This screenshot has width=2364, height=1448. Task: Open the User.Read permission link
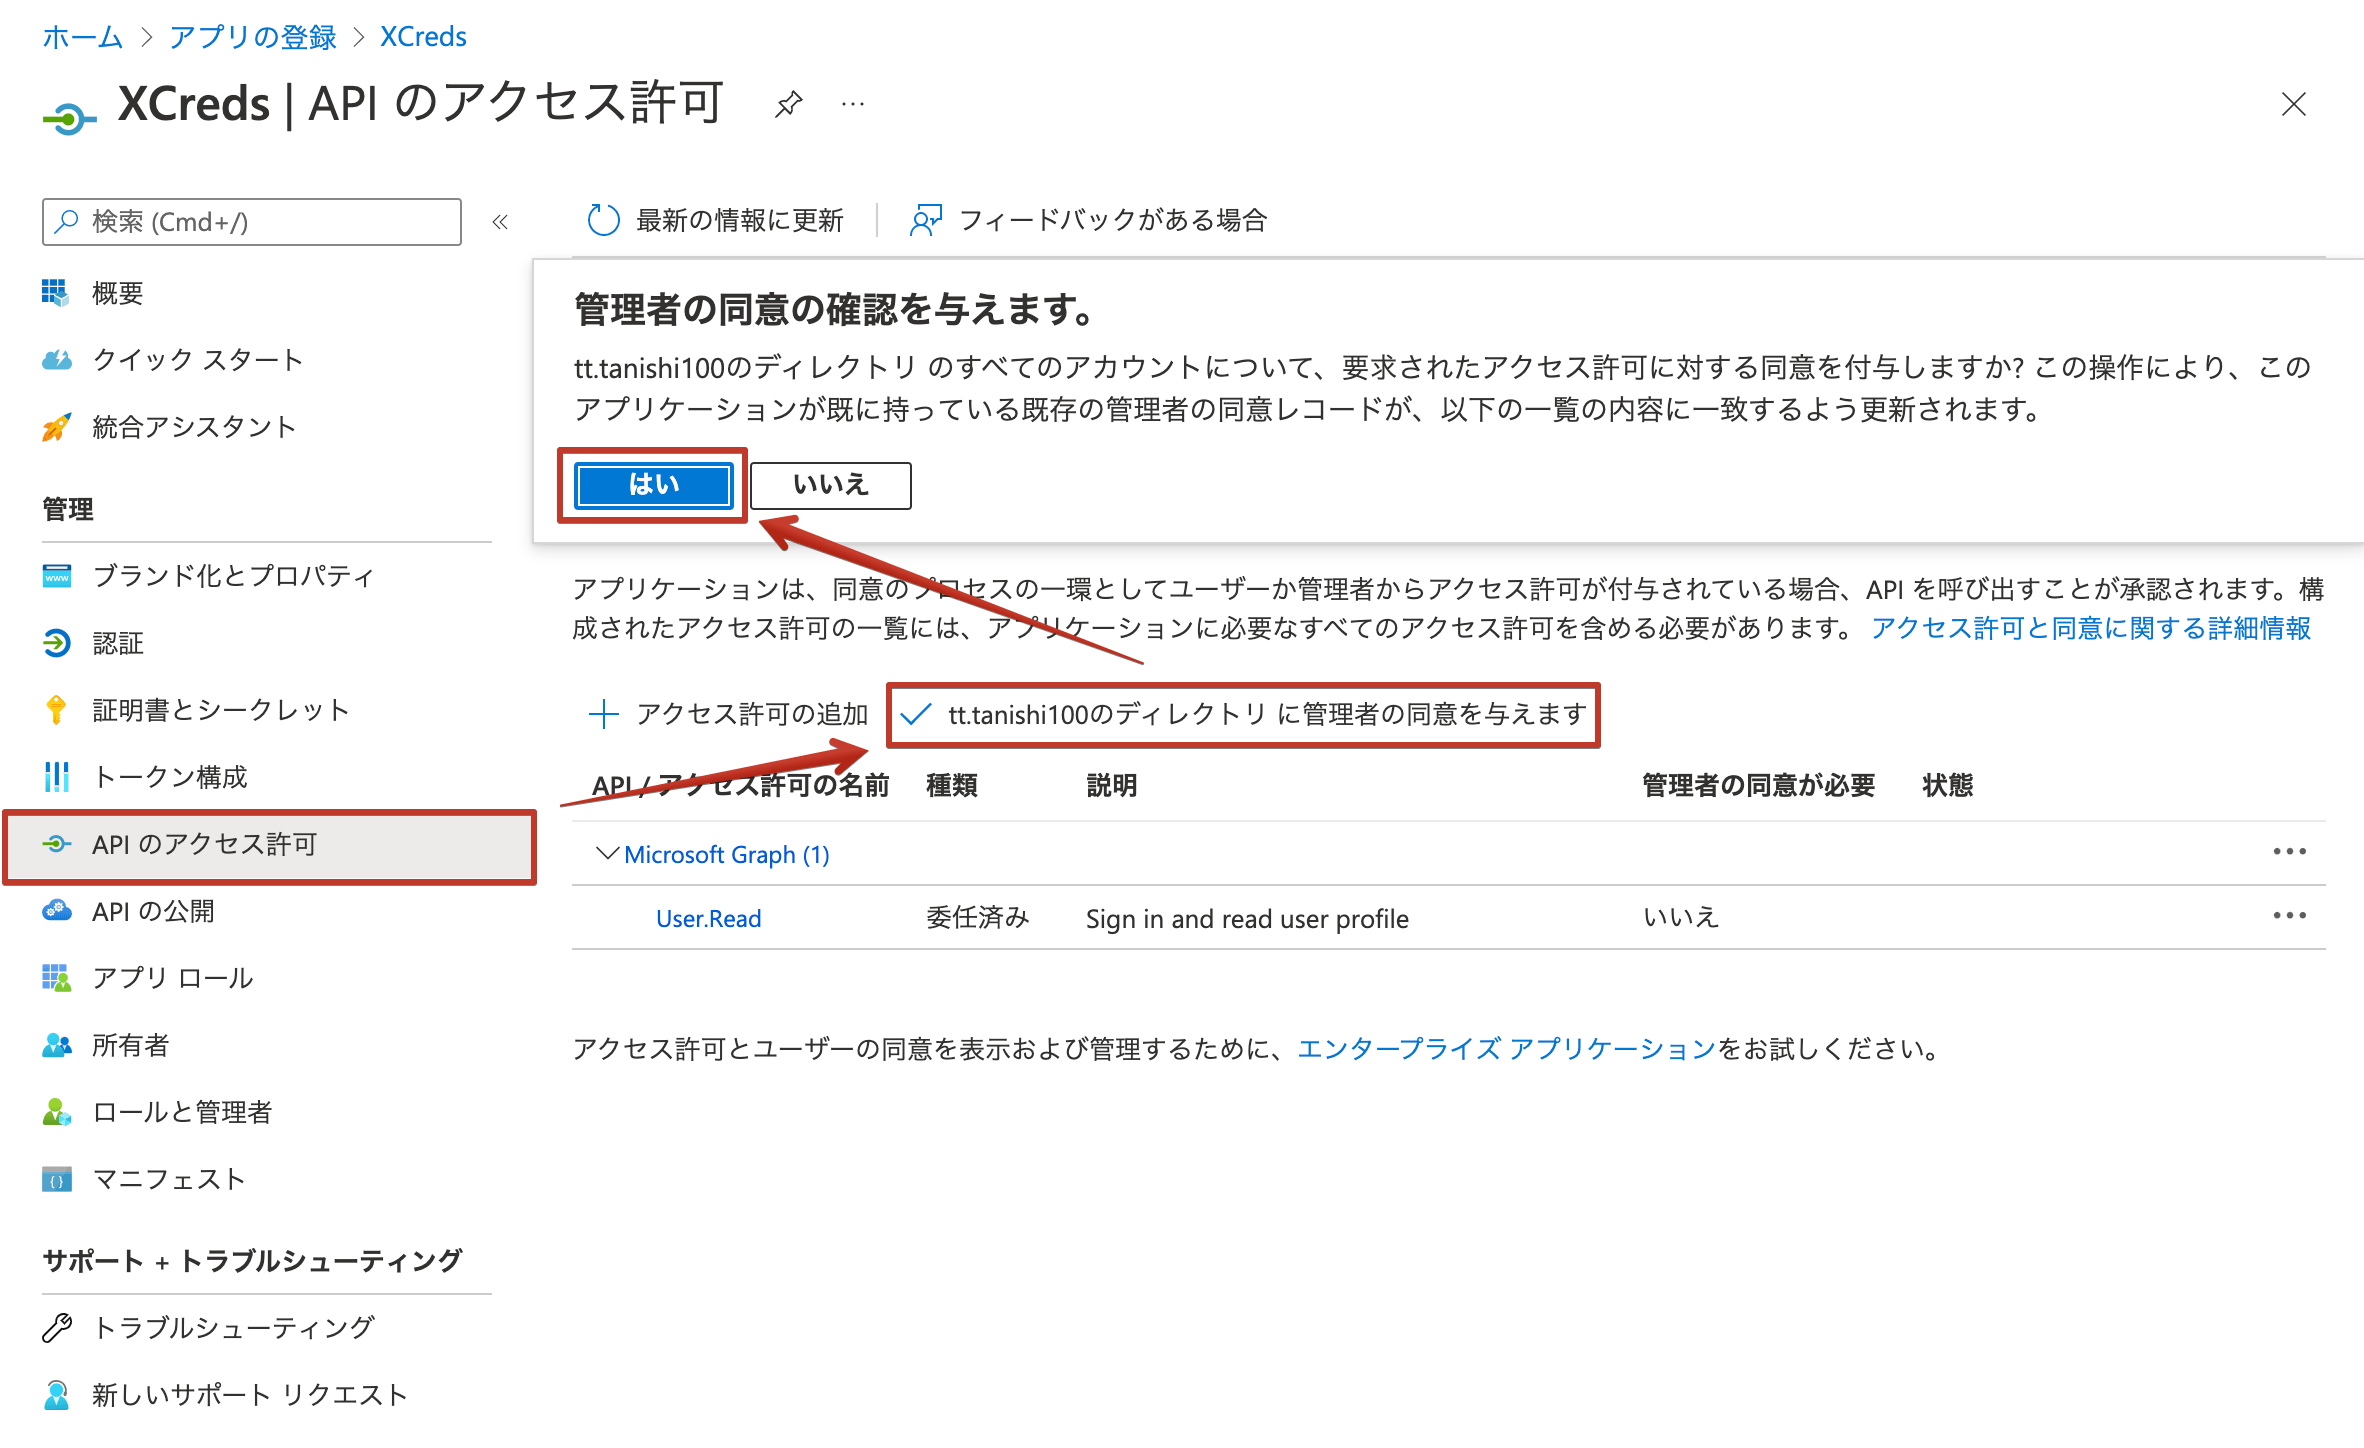(708, 919)
